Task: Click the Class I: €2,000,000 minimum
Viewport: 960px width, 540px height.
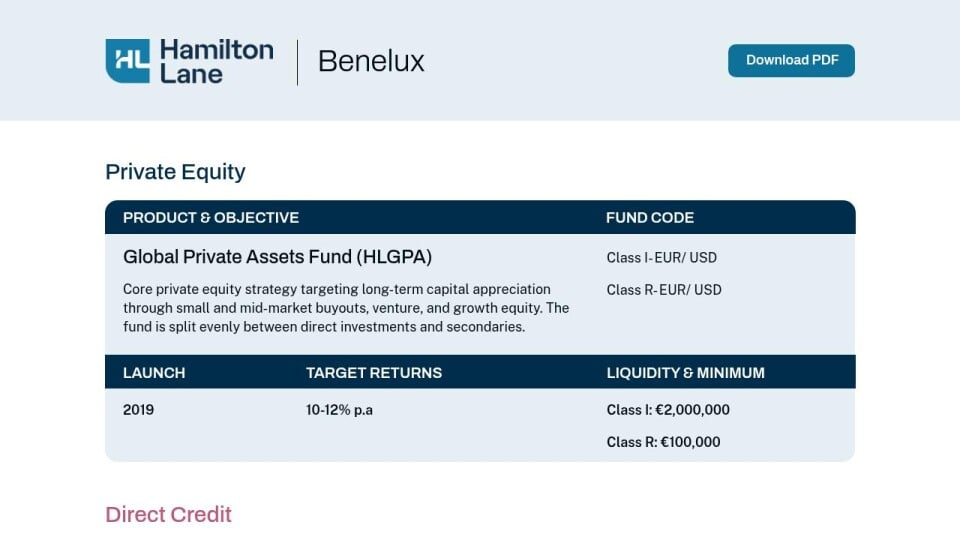Action: pos(668,410)
